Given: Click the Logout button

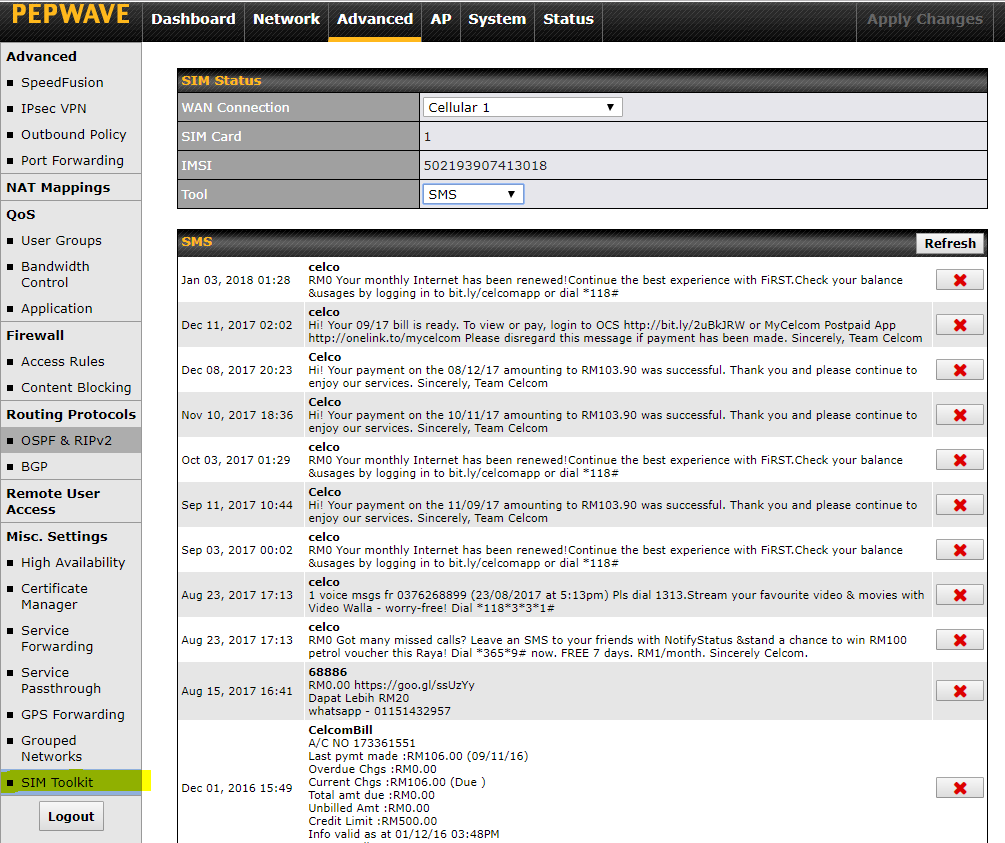Looking at the screenshot, I should click(71, 816).
